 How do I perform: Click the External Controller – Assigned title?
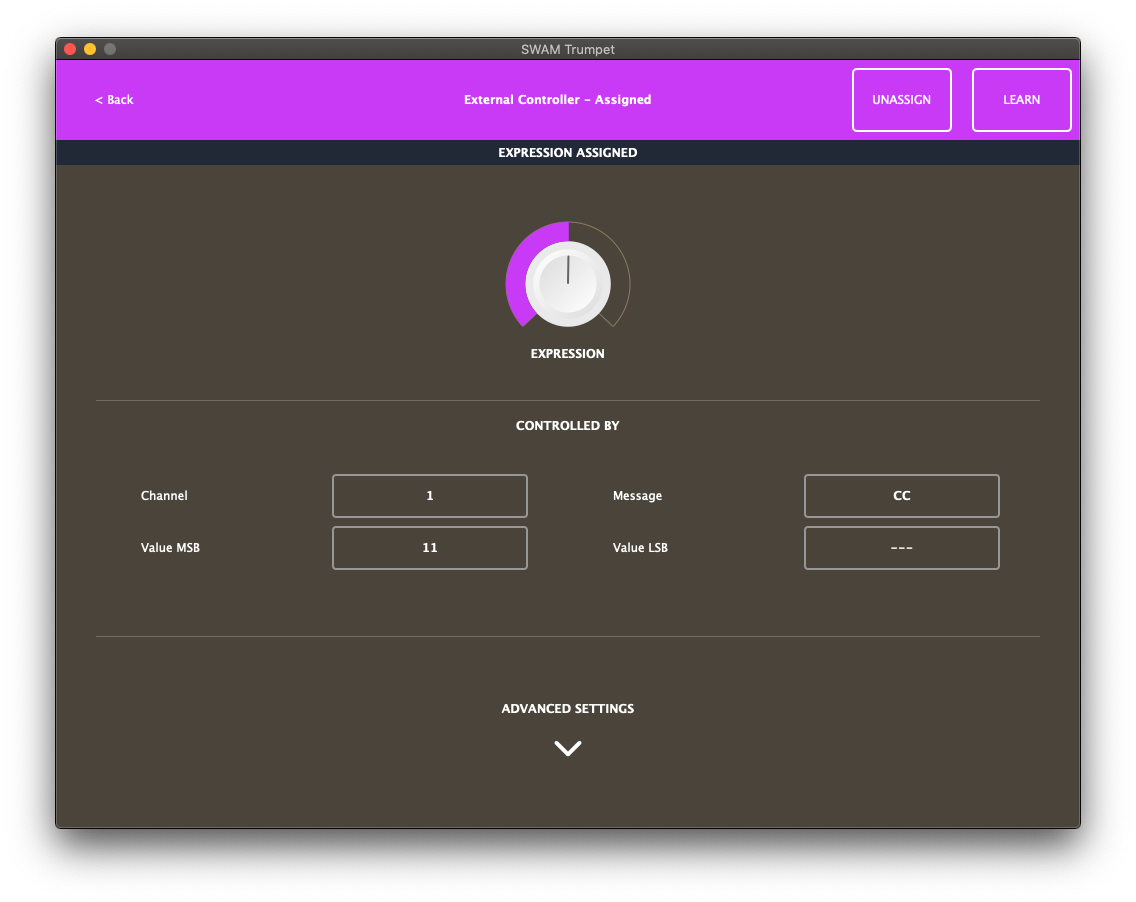click(557, 99)
